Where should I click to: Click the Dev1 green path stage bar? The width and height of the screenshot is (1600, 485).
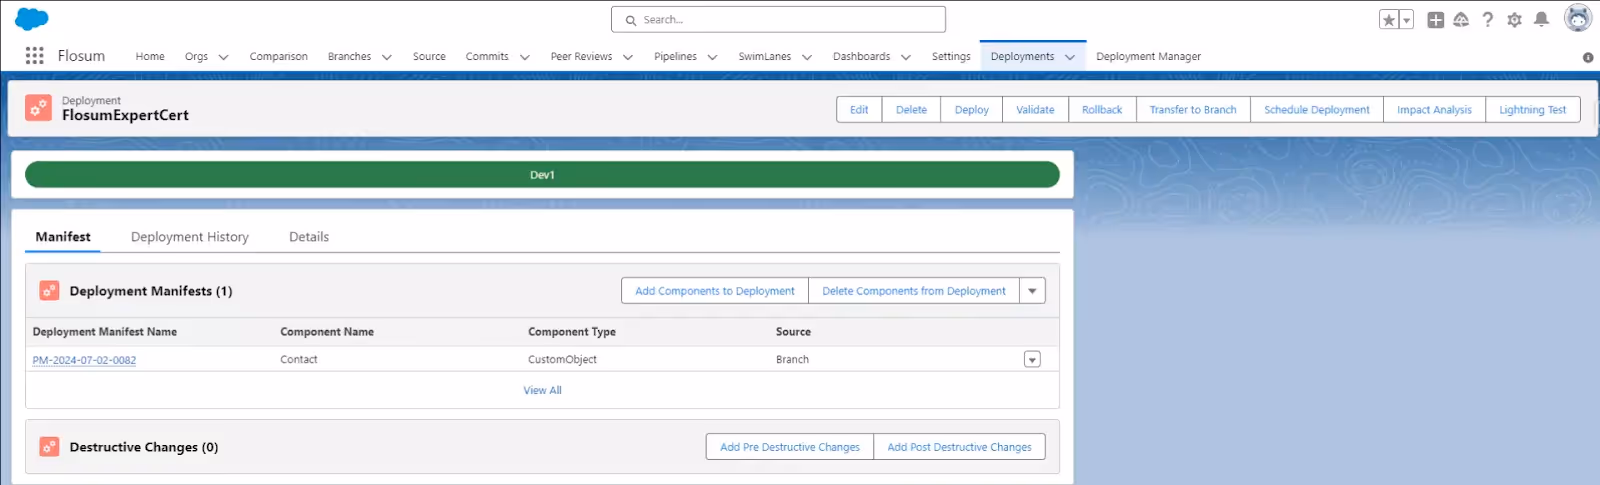tap(542, 174)
